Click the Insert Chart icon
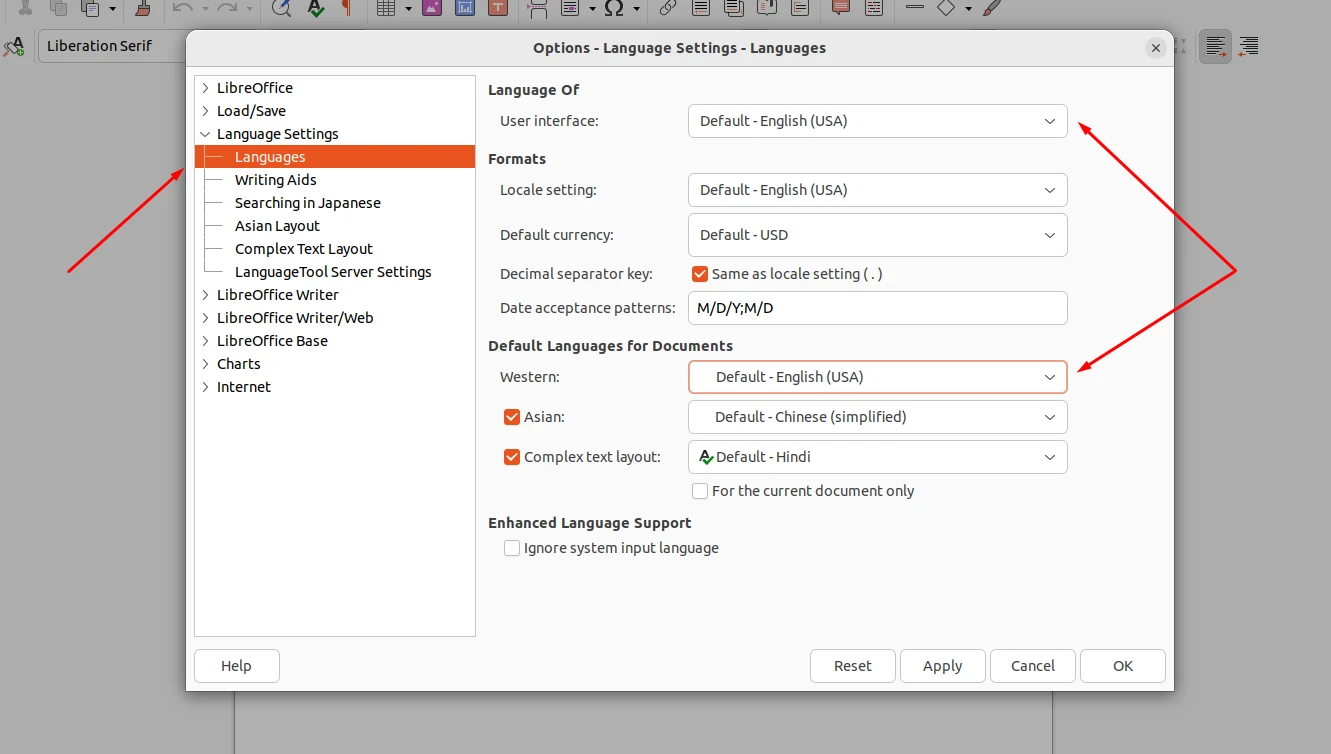The height and width of the screenshot is (754, 1331). click(x=464, y=8)
